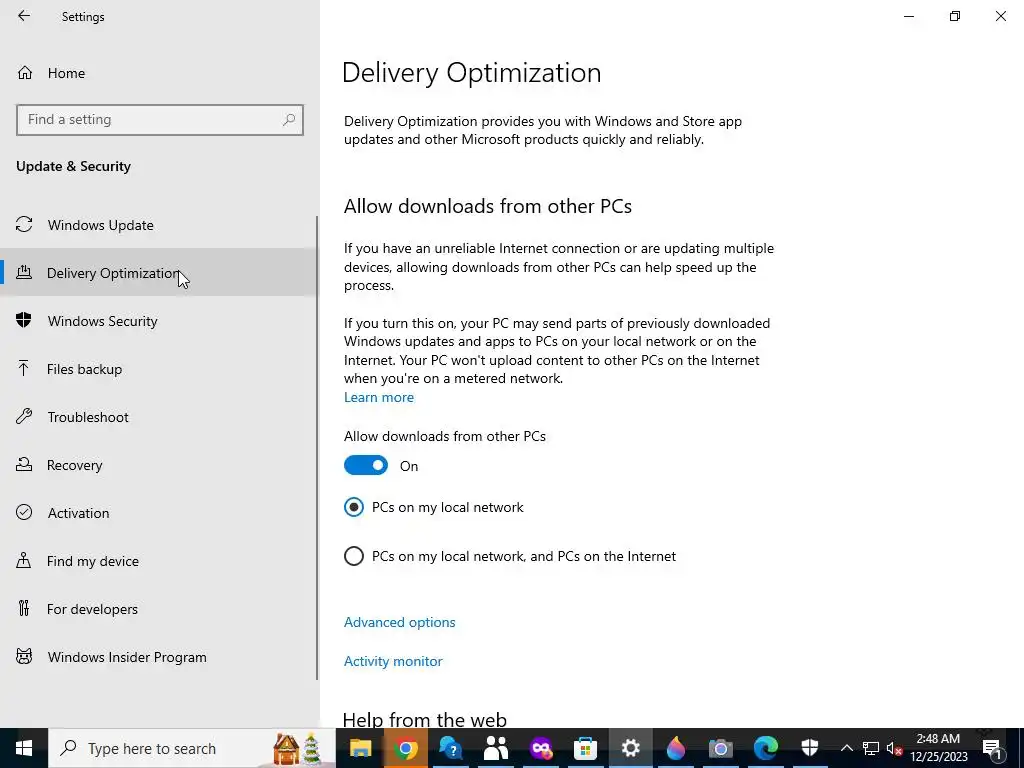Show hidden system tray icons
This screenshot has height=768, width=1024.
point(846,748)
